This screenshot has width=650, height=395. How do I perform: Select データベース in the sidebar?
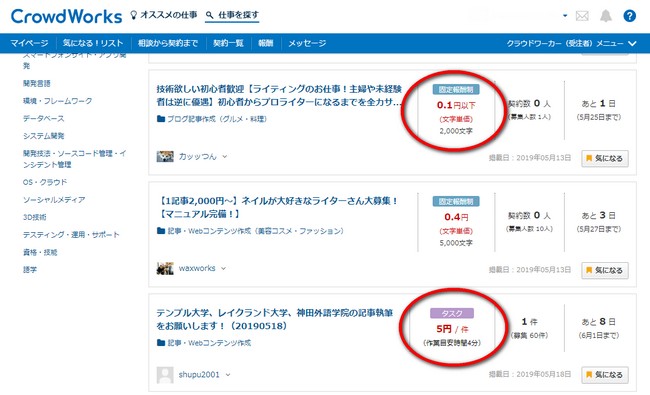[44, 118]
